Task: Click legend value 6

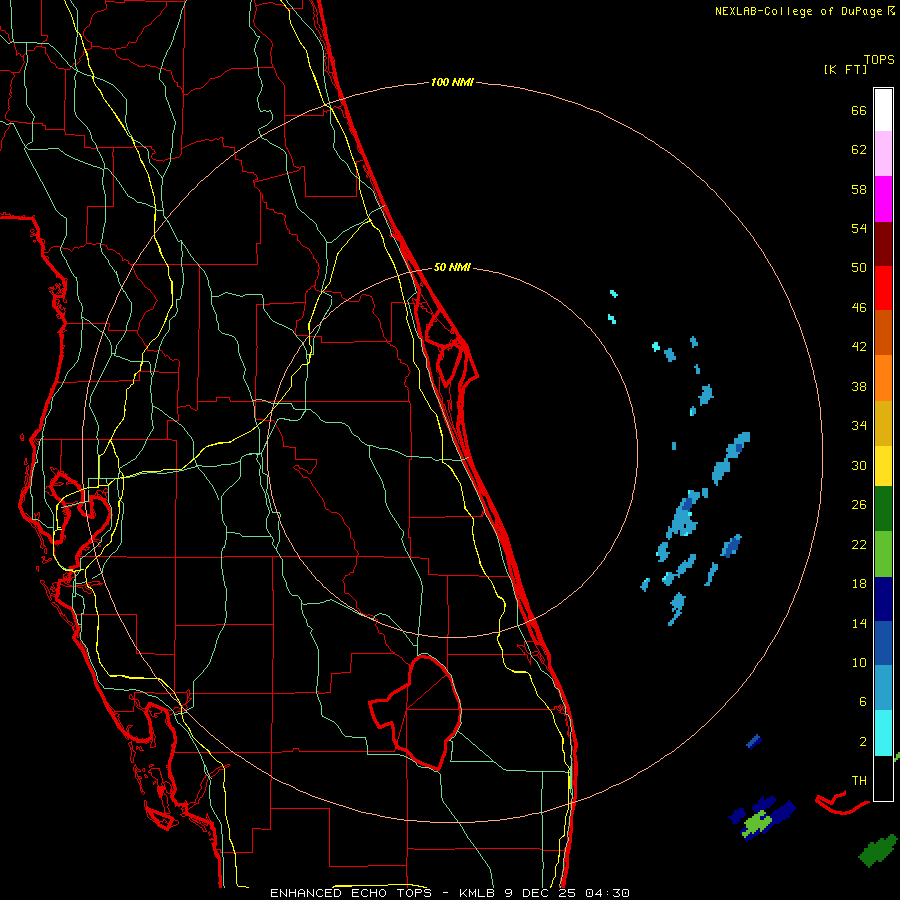Action: pyautogui.click(x=863, y=702)
